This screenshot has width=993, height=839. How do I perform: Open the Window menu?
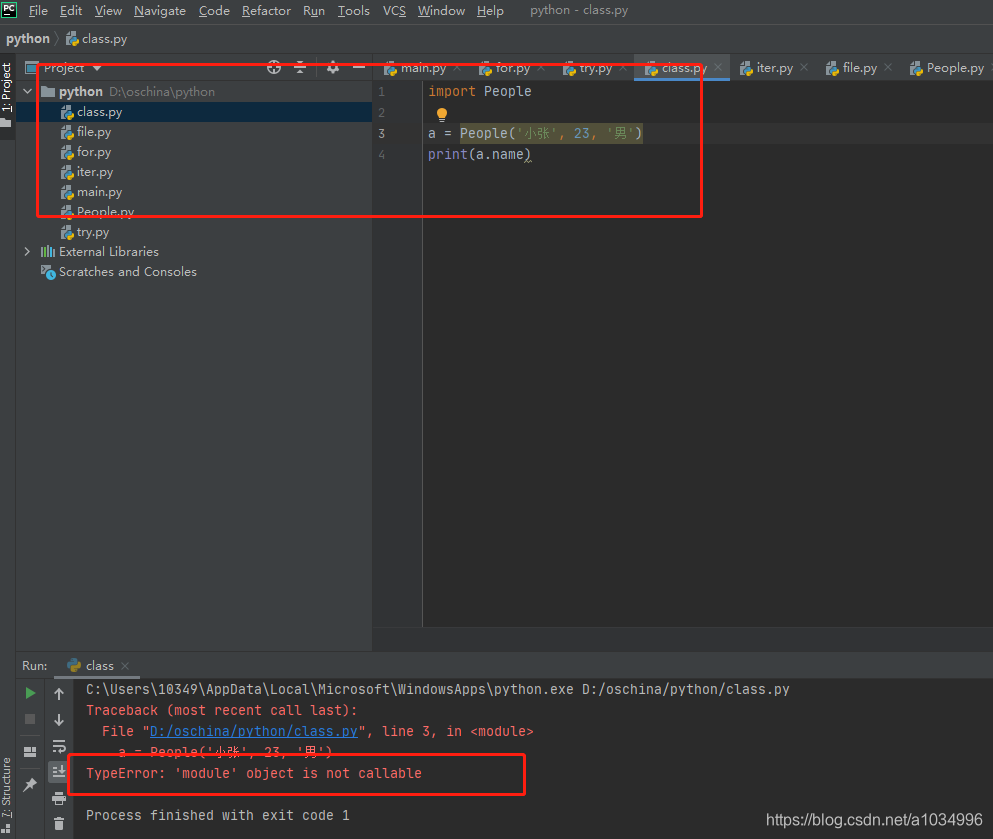[441, 11]
